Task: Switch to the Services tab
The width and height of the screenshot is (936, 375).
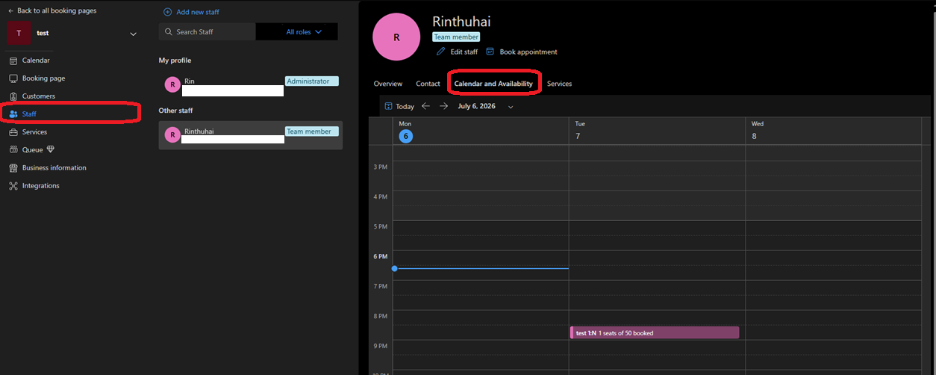Action: coord(559,84)
